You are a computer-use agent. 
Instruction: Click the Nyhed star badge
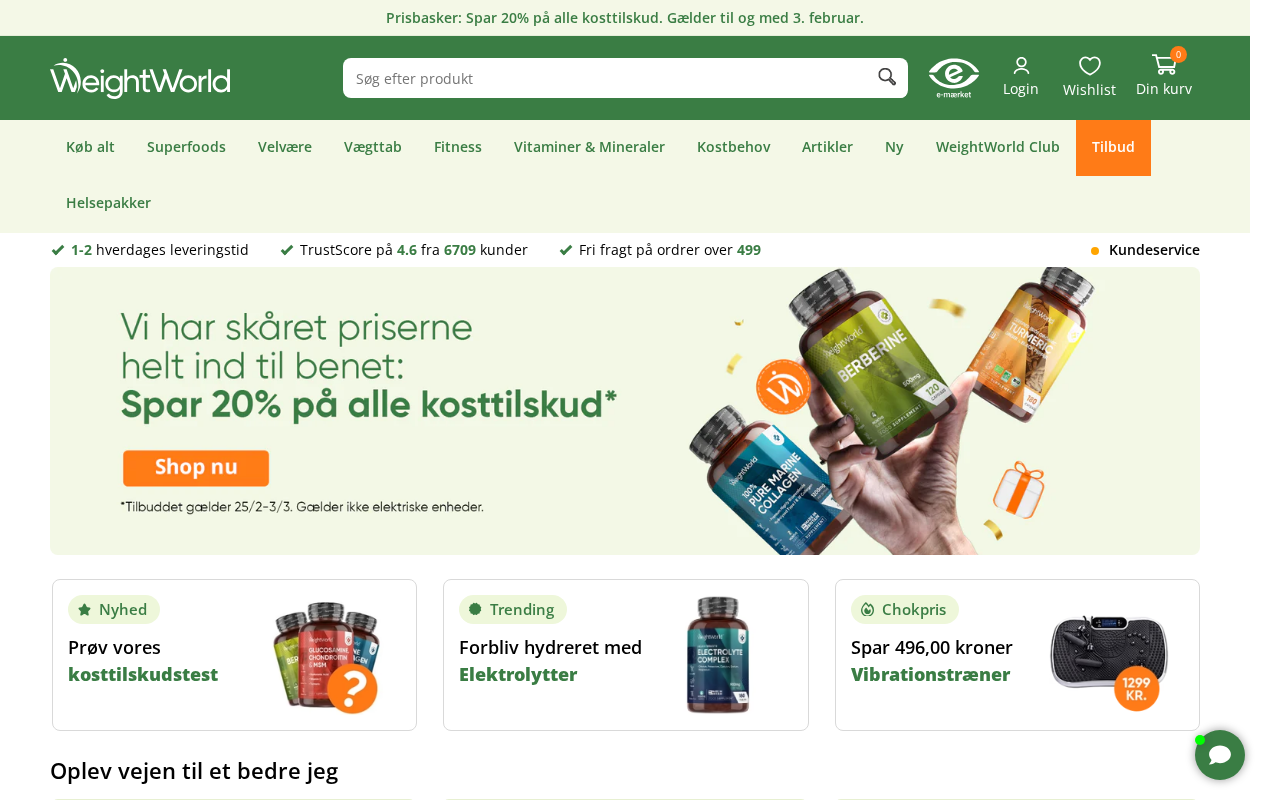click(x=114, y=609)
